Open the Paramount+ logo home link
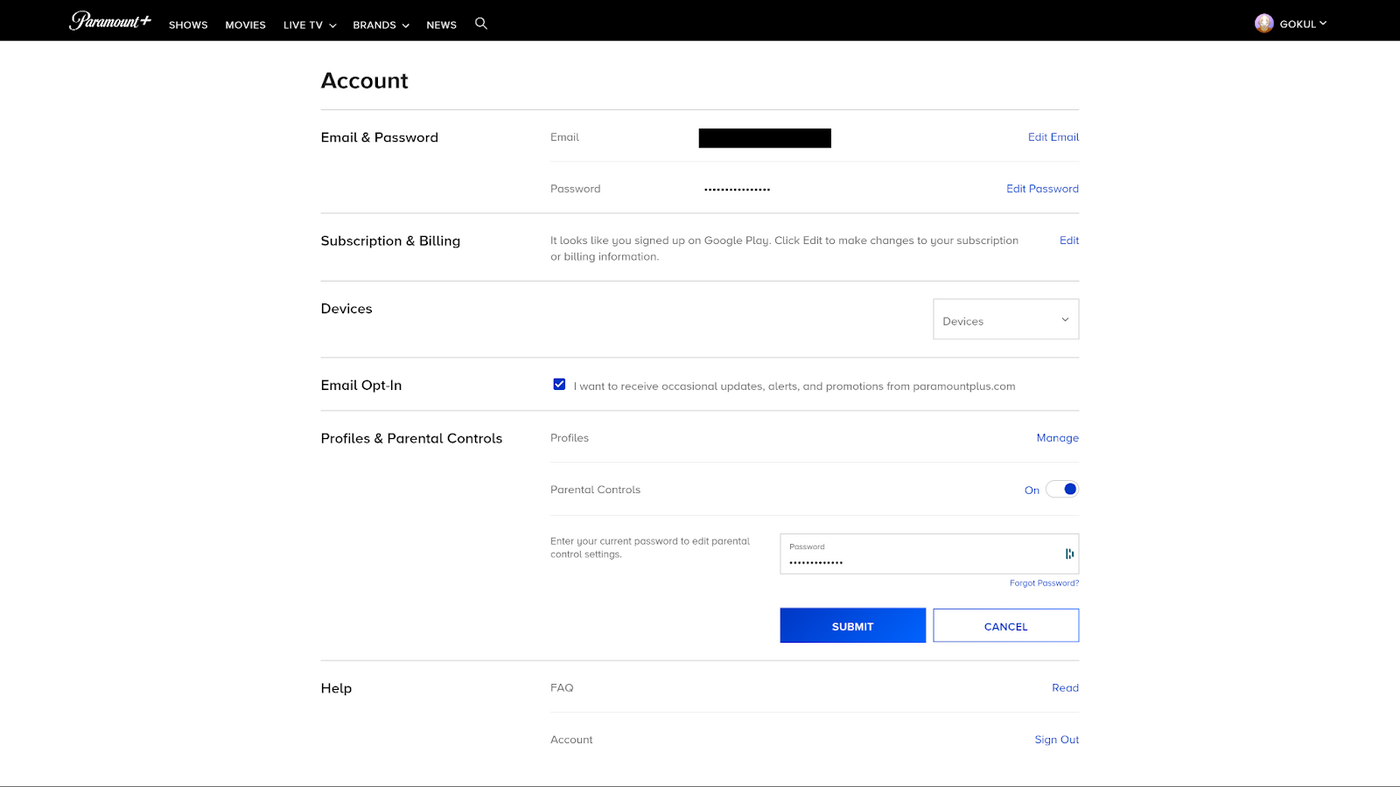The width and height of the screenshot is (1400, 787). (x=110, y=21)
